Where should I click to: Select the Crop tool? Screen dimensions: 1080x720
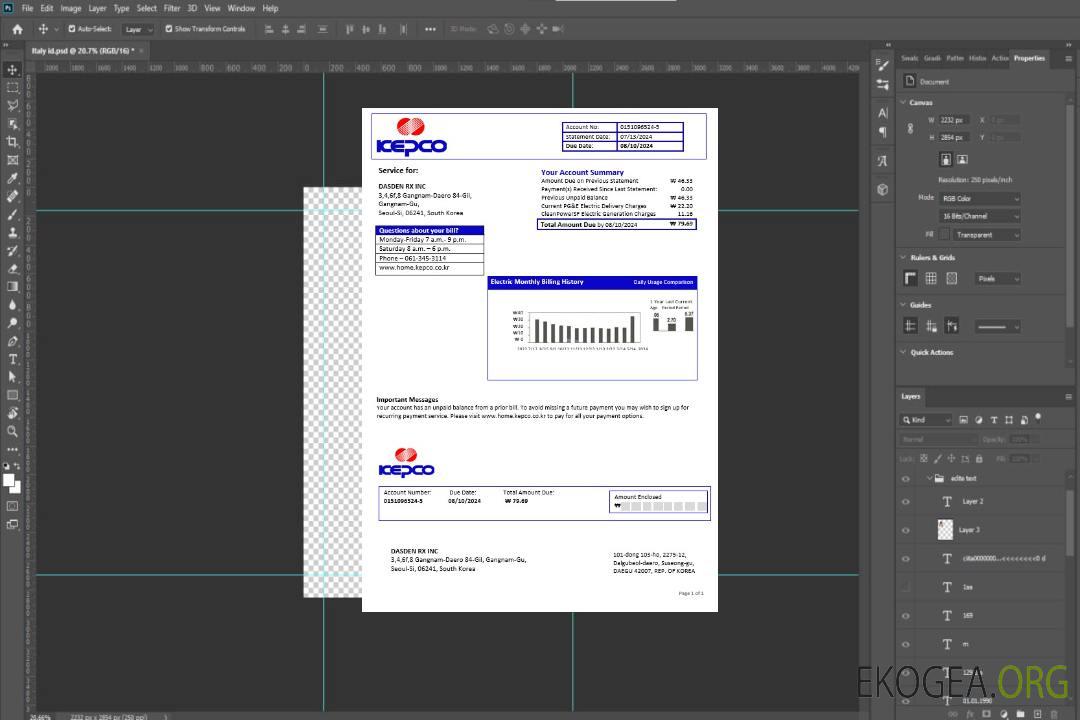coord(12,142)
